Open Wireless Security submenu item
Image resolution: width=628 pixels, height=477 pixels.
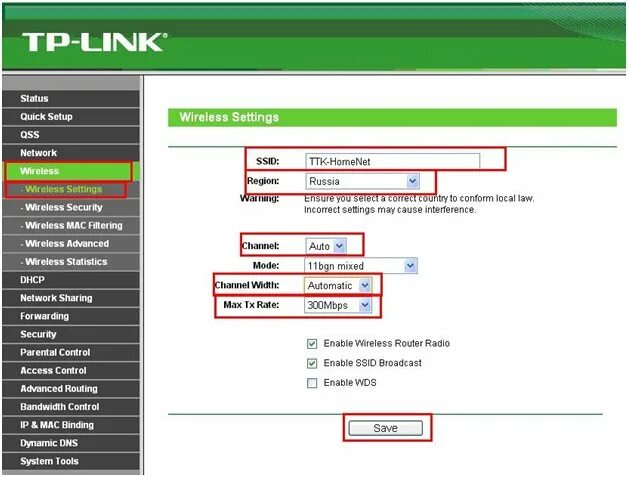(x=71, y=207)
